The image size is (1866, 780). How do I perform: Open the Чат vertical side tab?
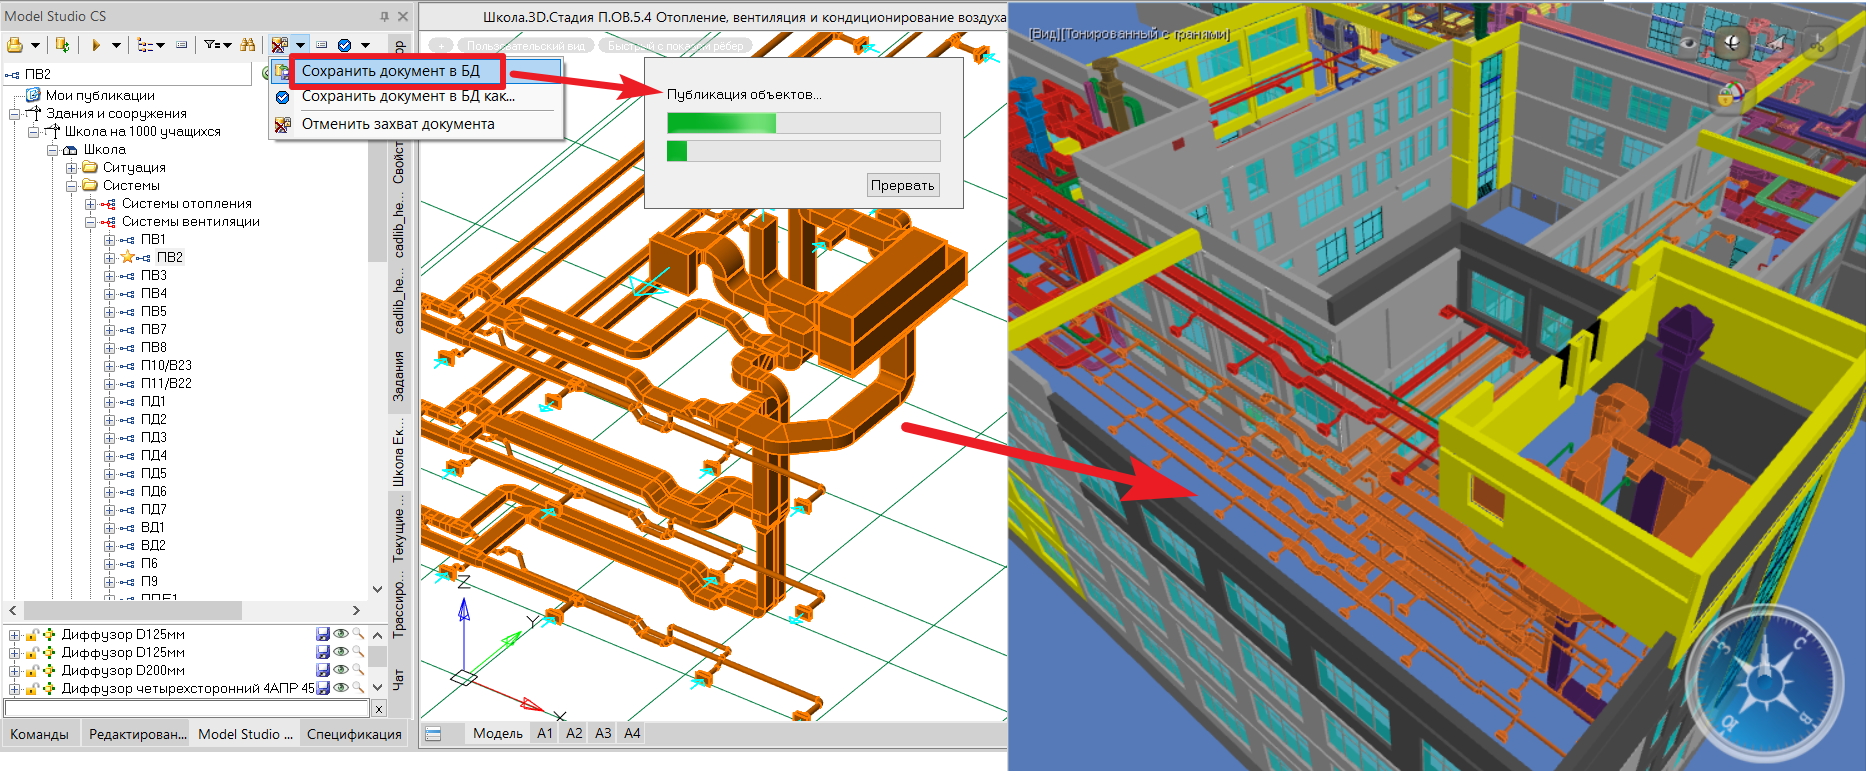click(399, 680)
